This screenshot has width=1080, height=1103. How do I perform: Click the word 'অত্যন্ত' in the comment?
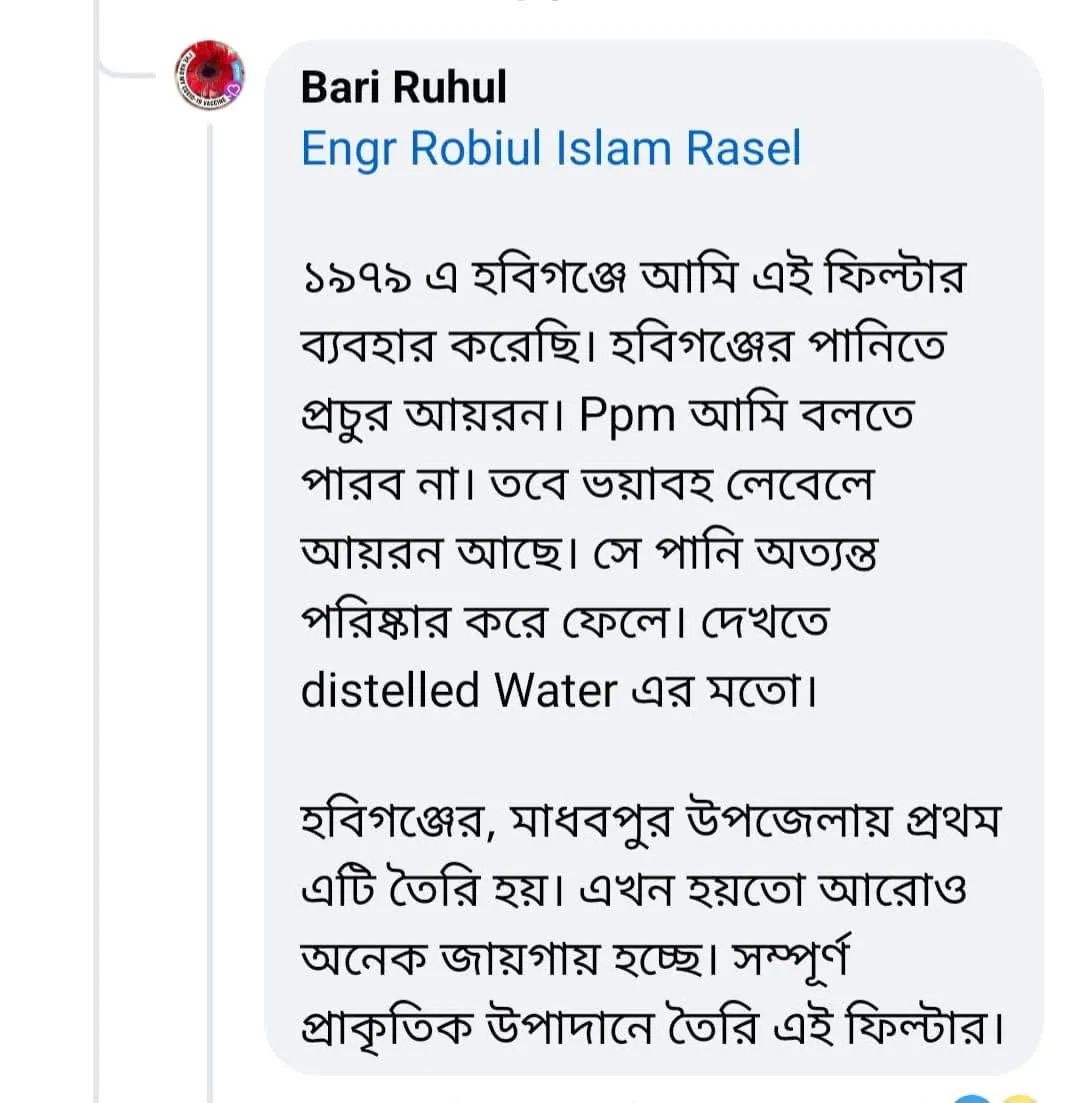coord(816,553)
